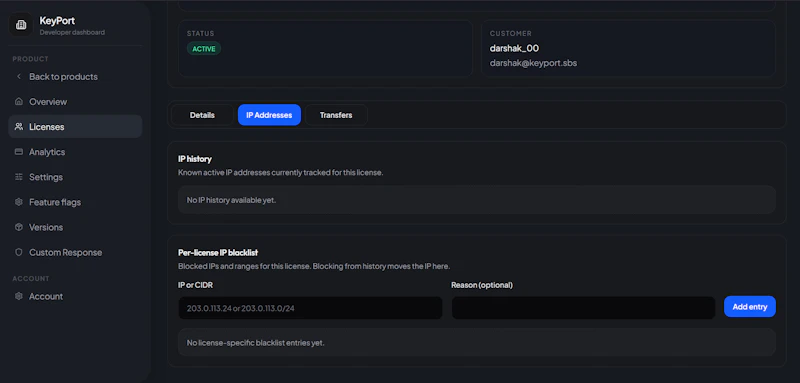This screenshot has height=383, width=800.
Task: Click the 'Known active IP addresses' description
Action: (x=281, y=172)
